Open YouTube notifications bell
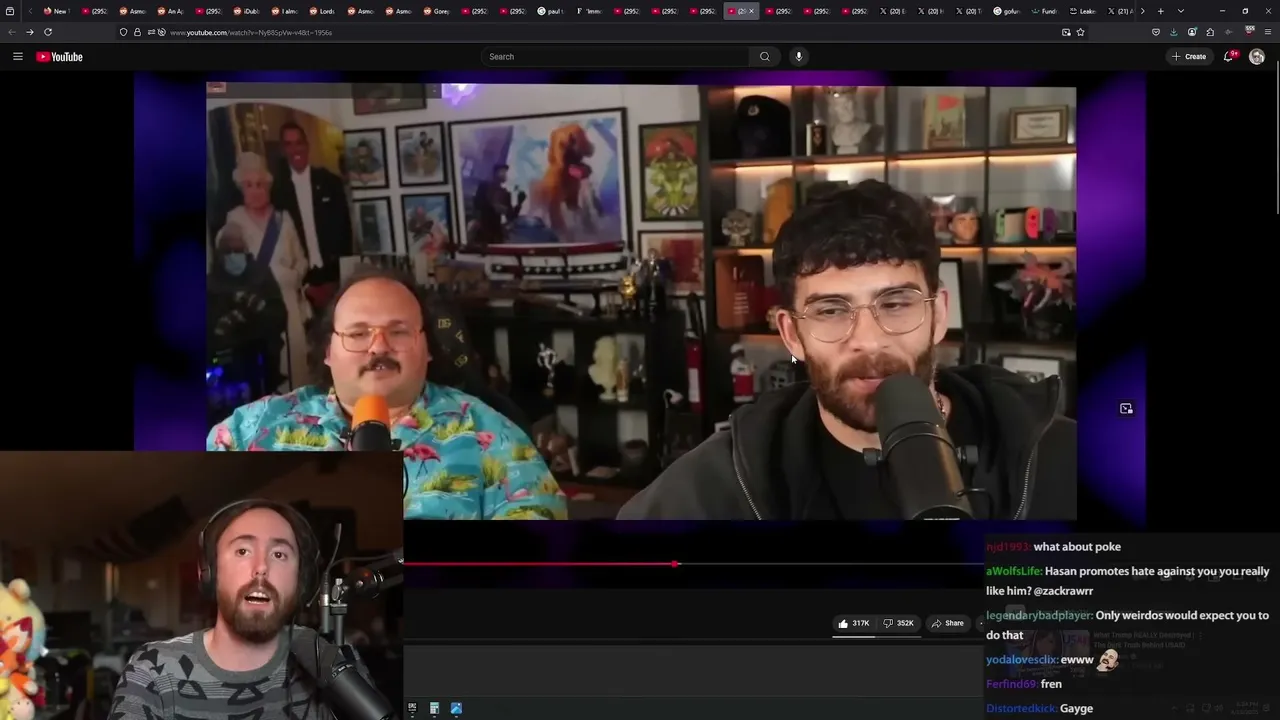 [1230, 56]
